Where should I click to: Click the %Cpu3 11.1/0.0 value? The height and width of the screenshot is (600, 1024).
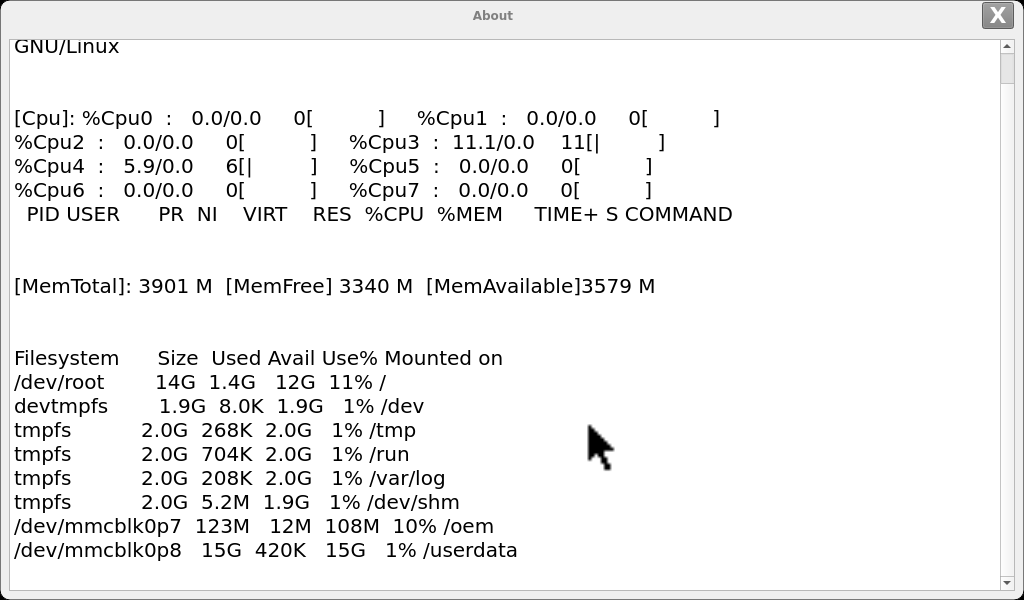(x=493, y=142)
